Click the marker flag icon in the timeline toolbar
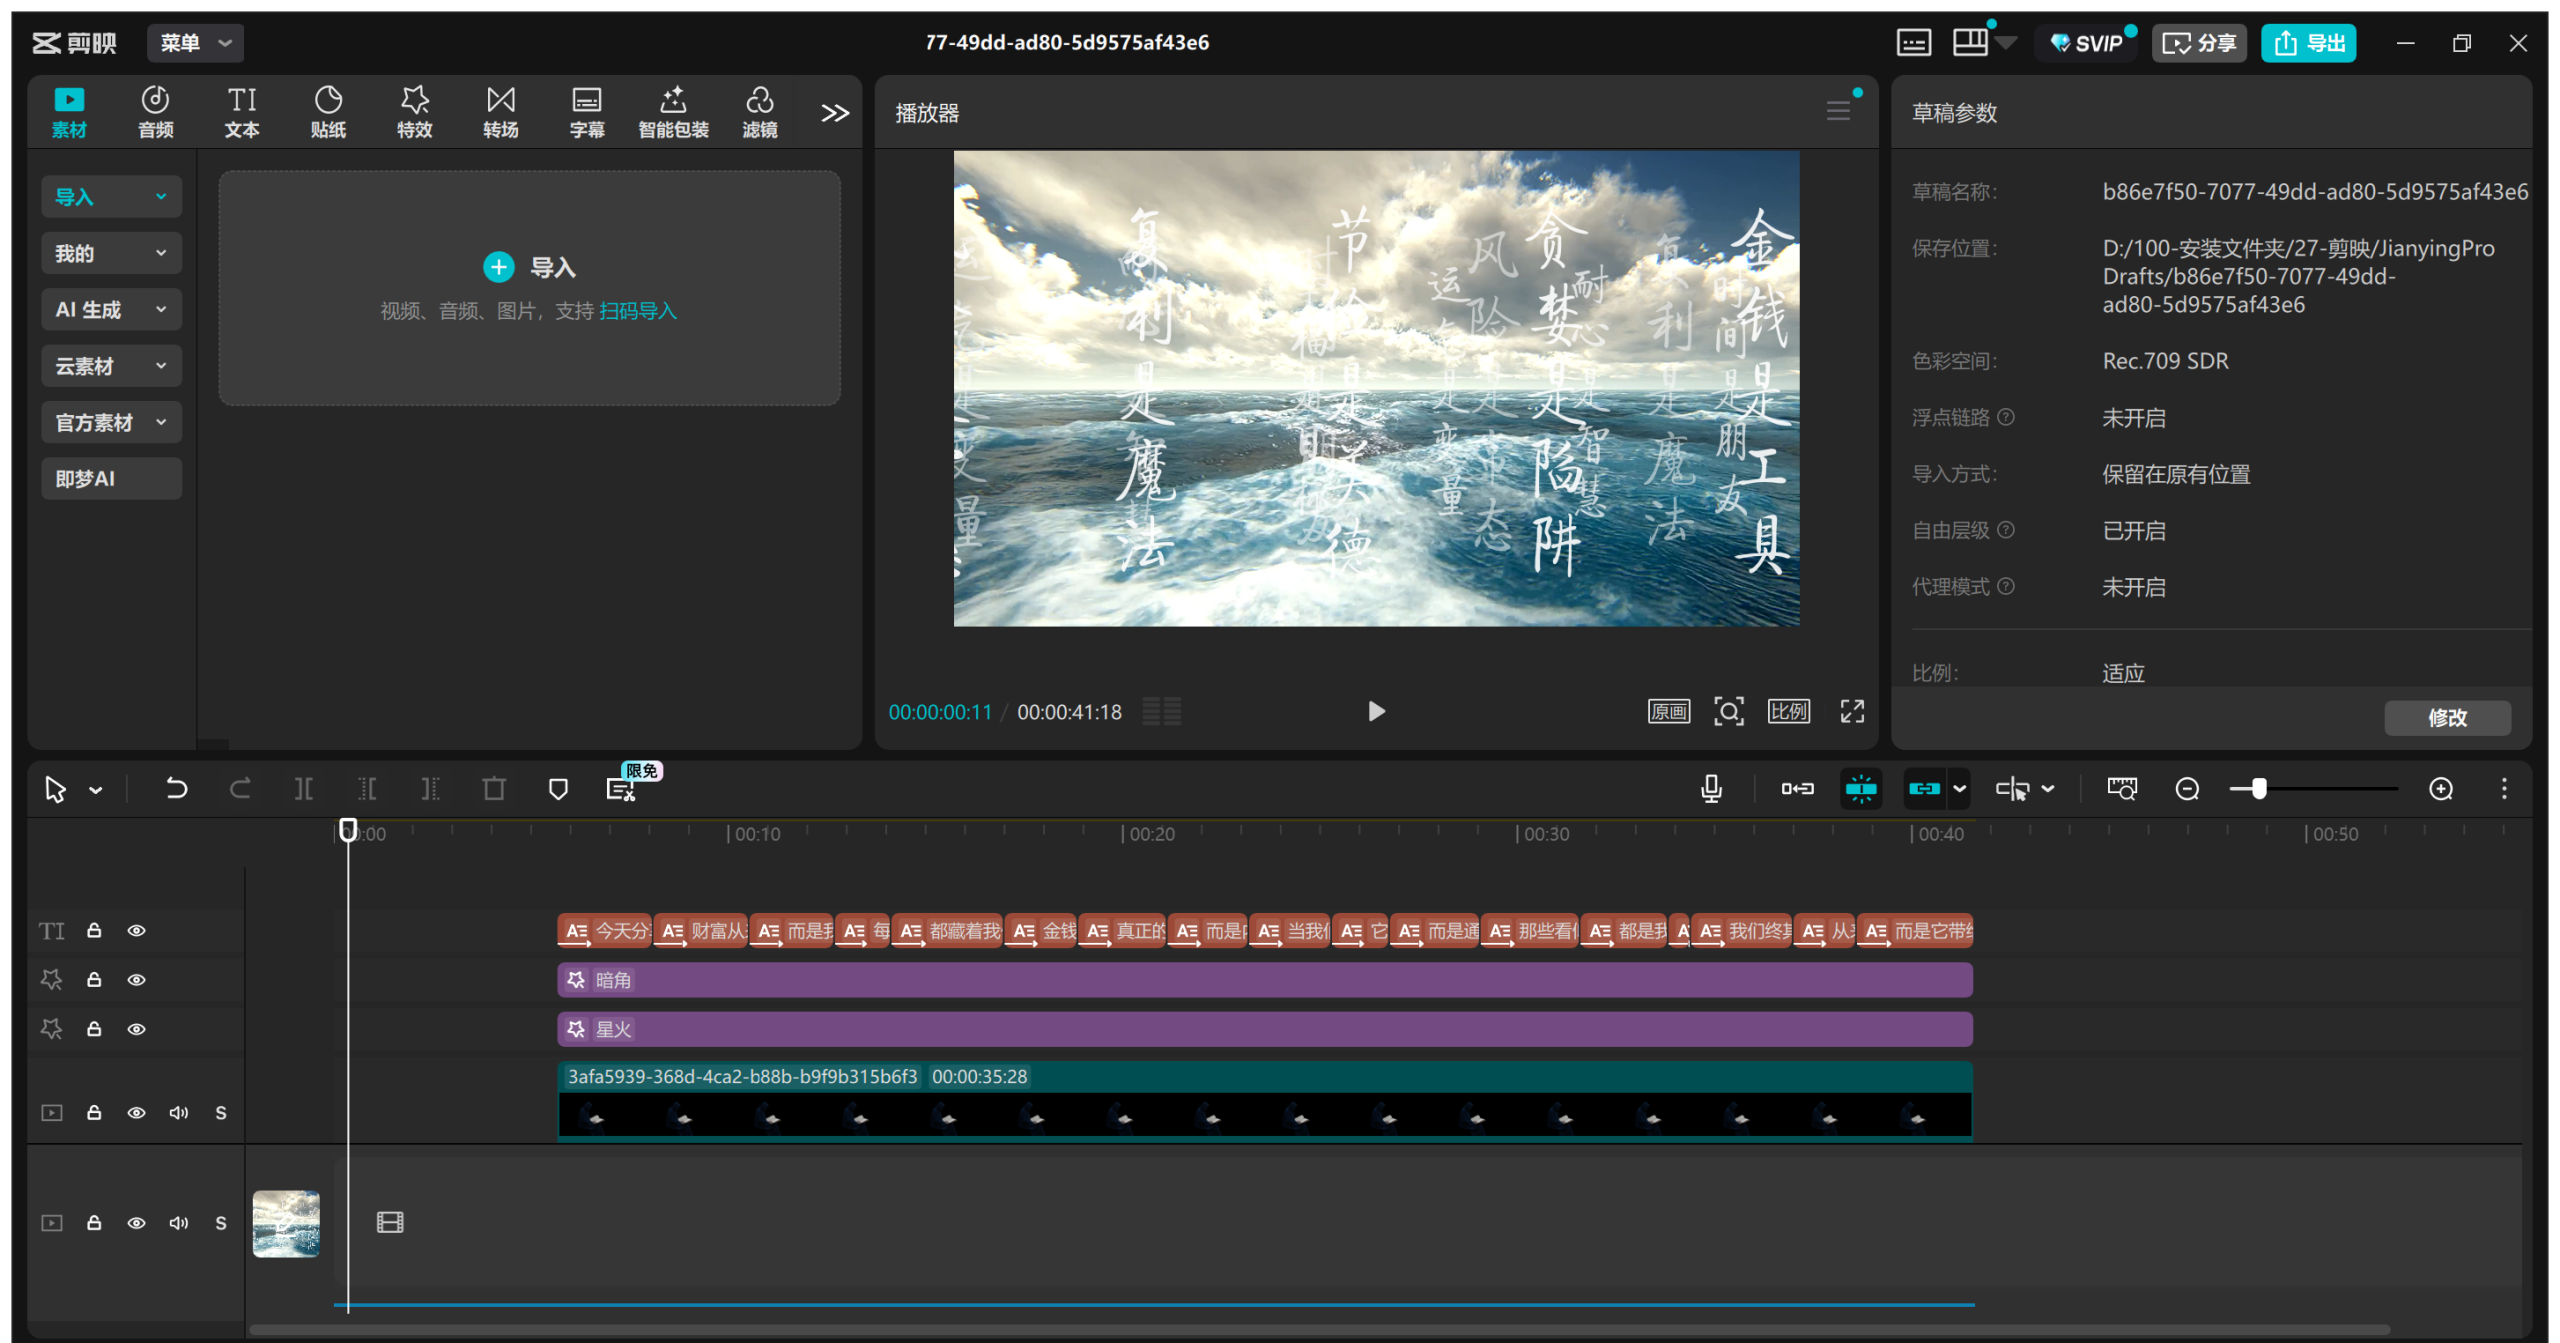Viewport: 2560px width, 1343px height. 558,789
